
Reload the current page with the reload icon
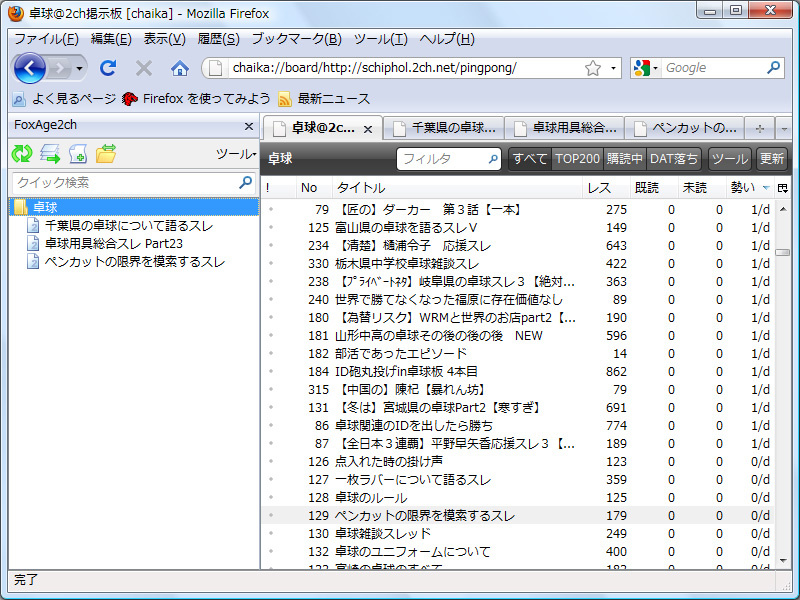tap(108, 68)
